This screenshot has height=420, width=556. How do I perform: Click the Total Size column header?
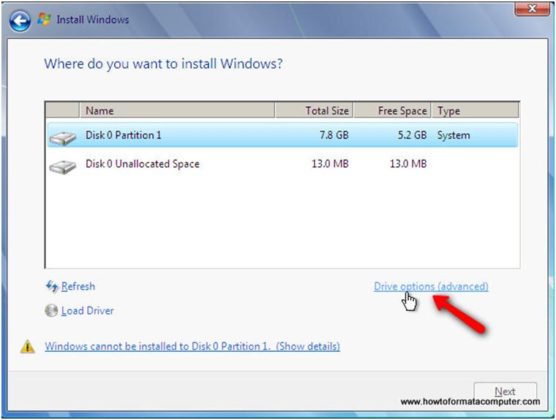(x=314, y=111)
